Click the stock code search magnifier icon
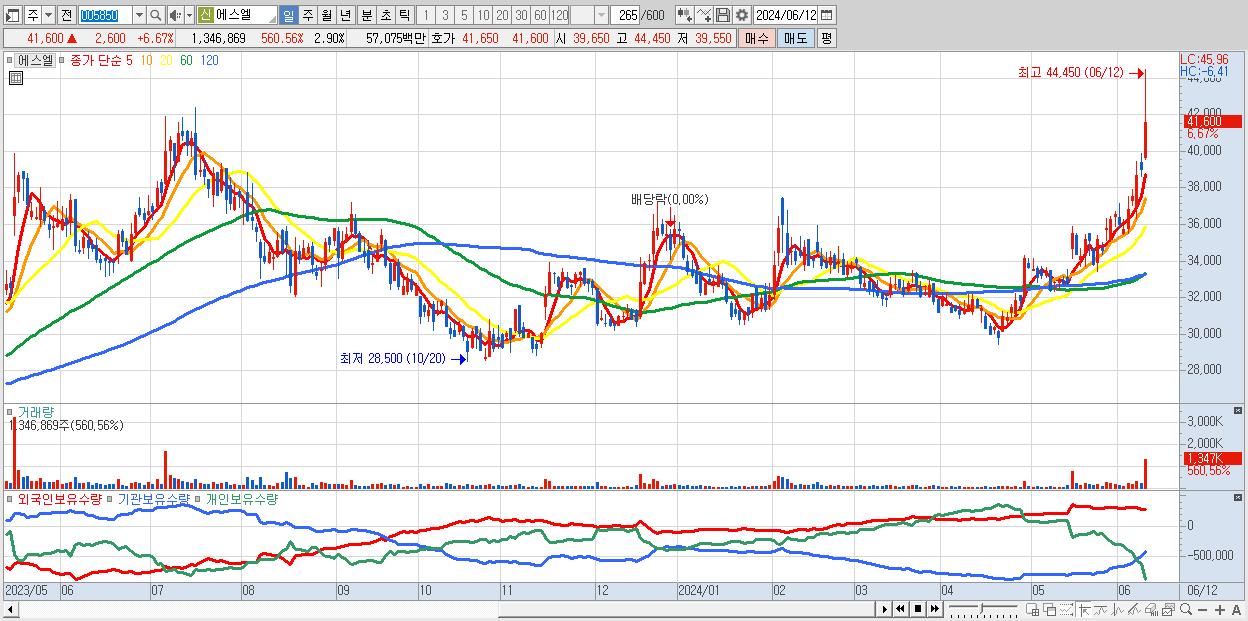The height and width of the screenshot is (621, 1248). [x=156, y=15]
